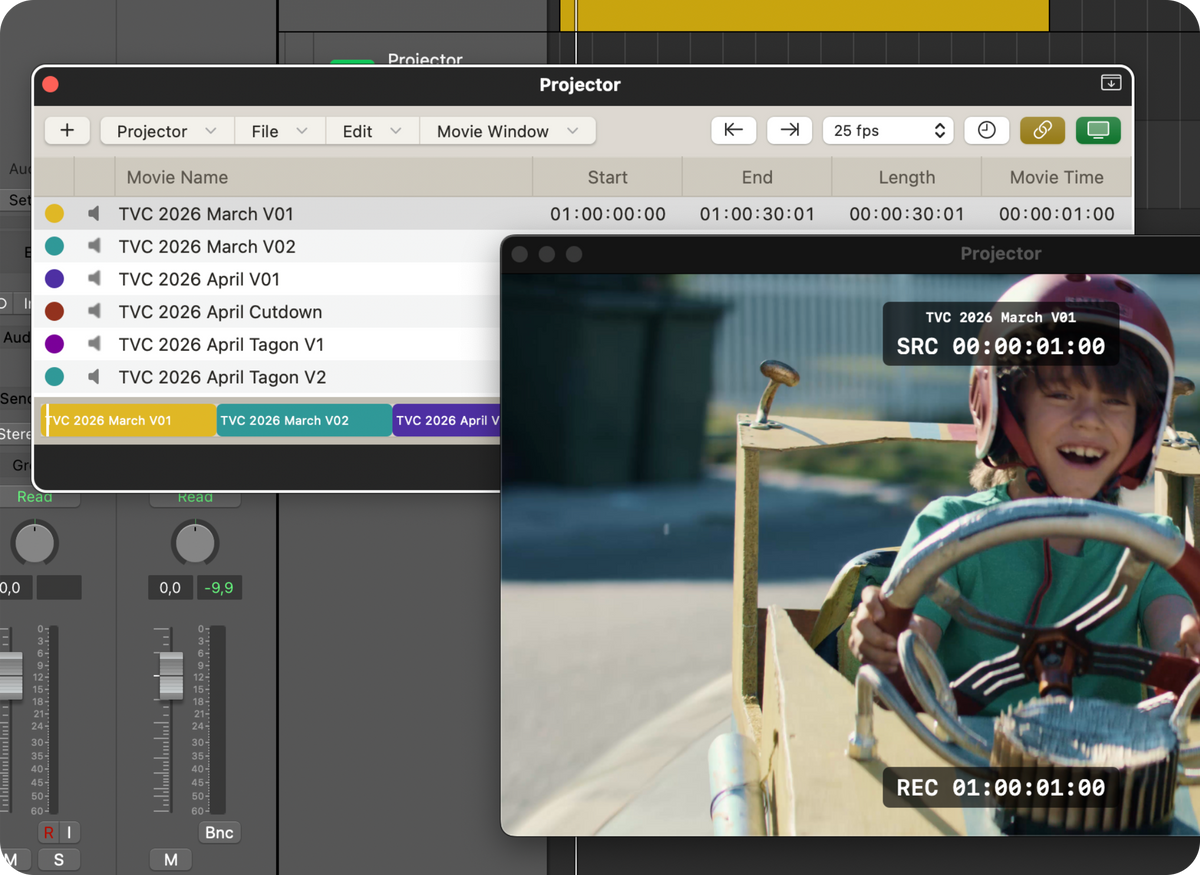Select TVC 2026 March V02 timeline clip
This screenshot has width=1200, height=875.
pos(304,420)
